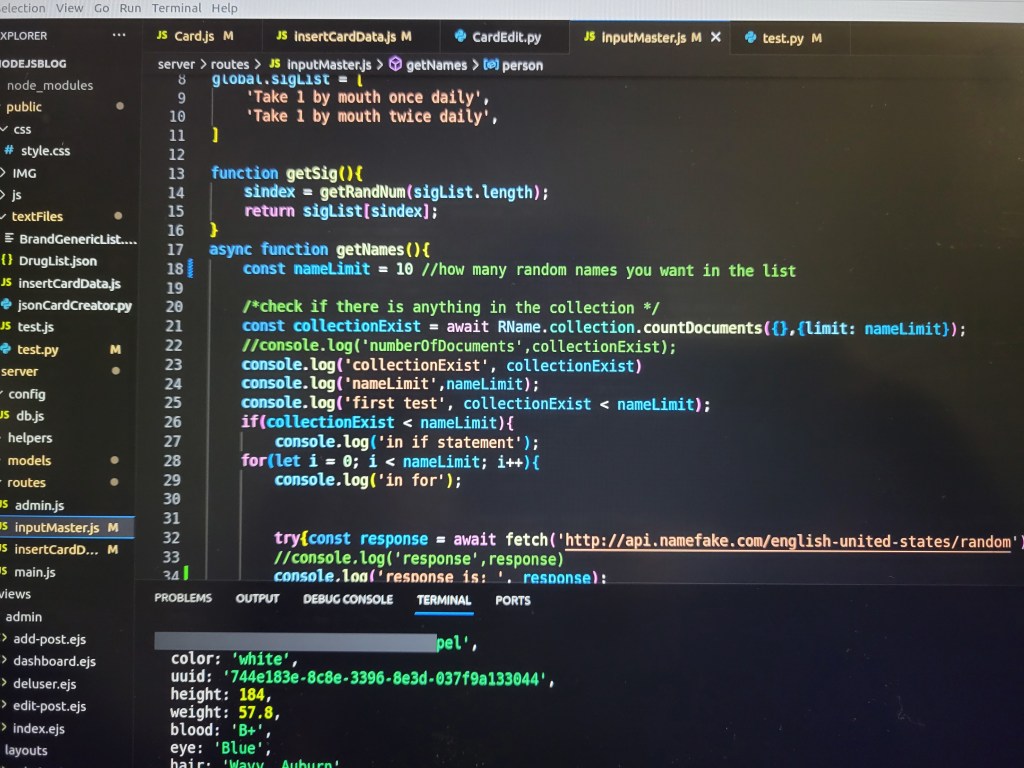Show the PROBLEMS panel
1024x768 pixels.
(183, 598)
